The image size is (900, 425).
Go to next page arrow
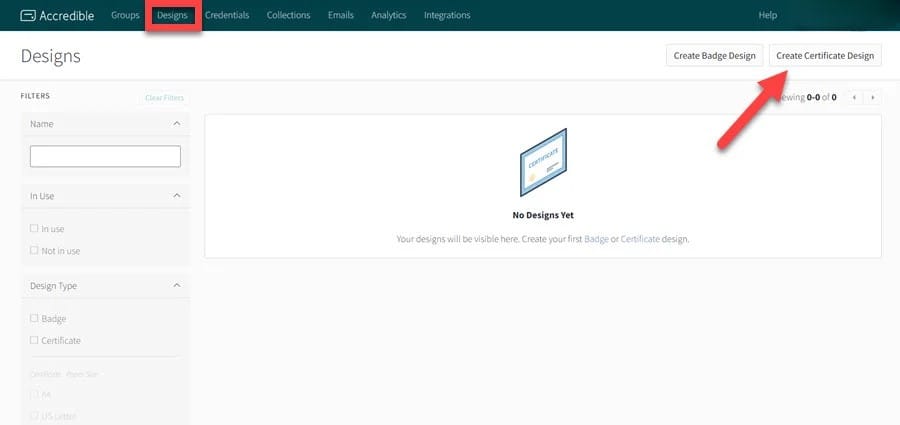coord(873,97)
